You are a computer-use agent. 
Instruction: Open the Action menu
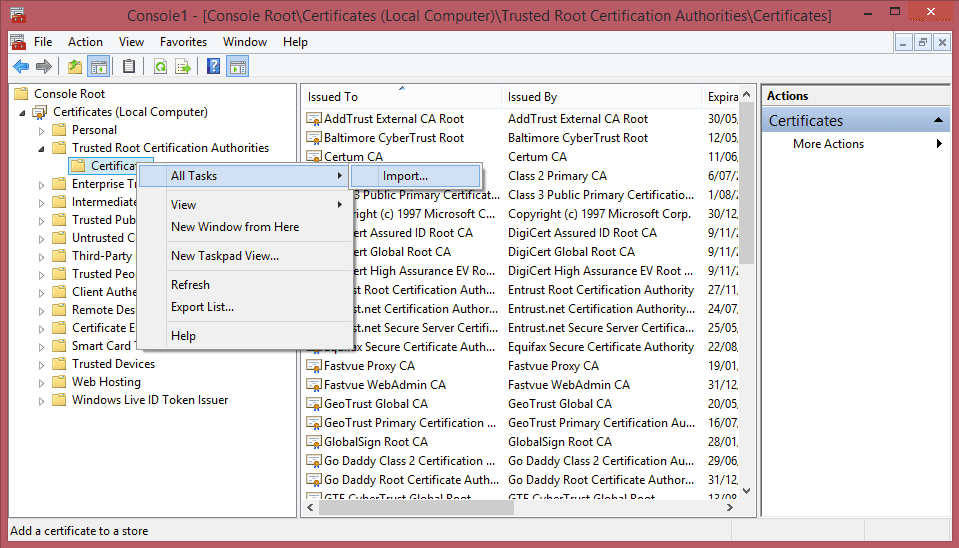(85, 42)
